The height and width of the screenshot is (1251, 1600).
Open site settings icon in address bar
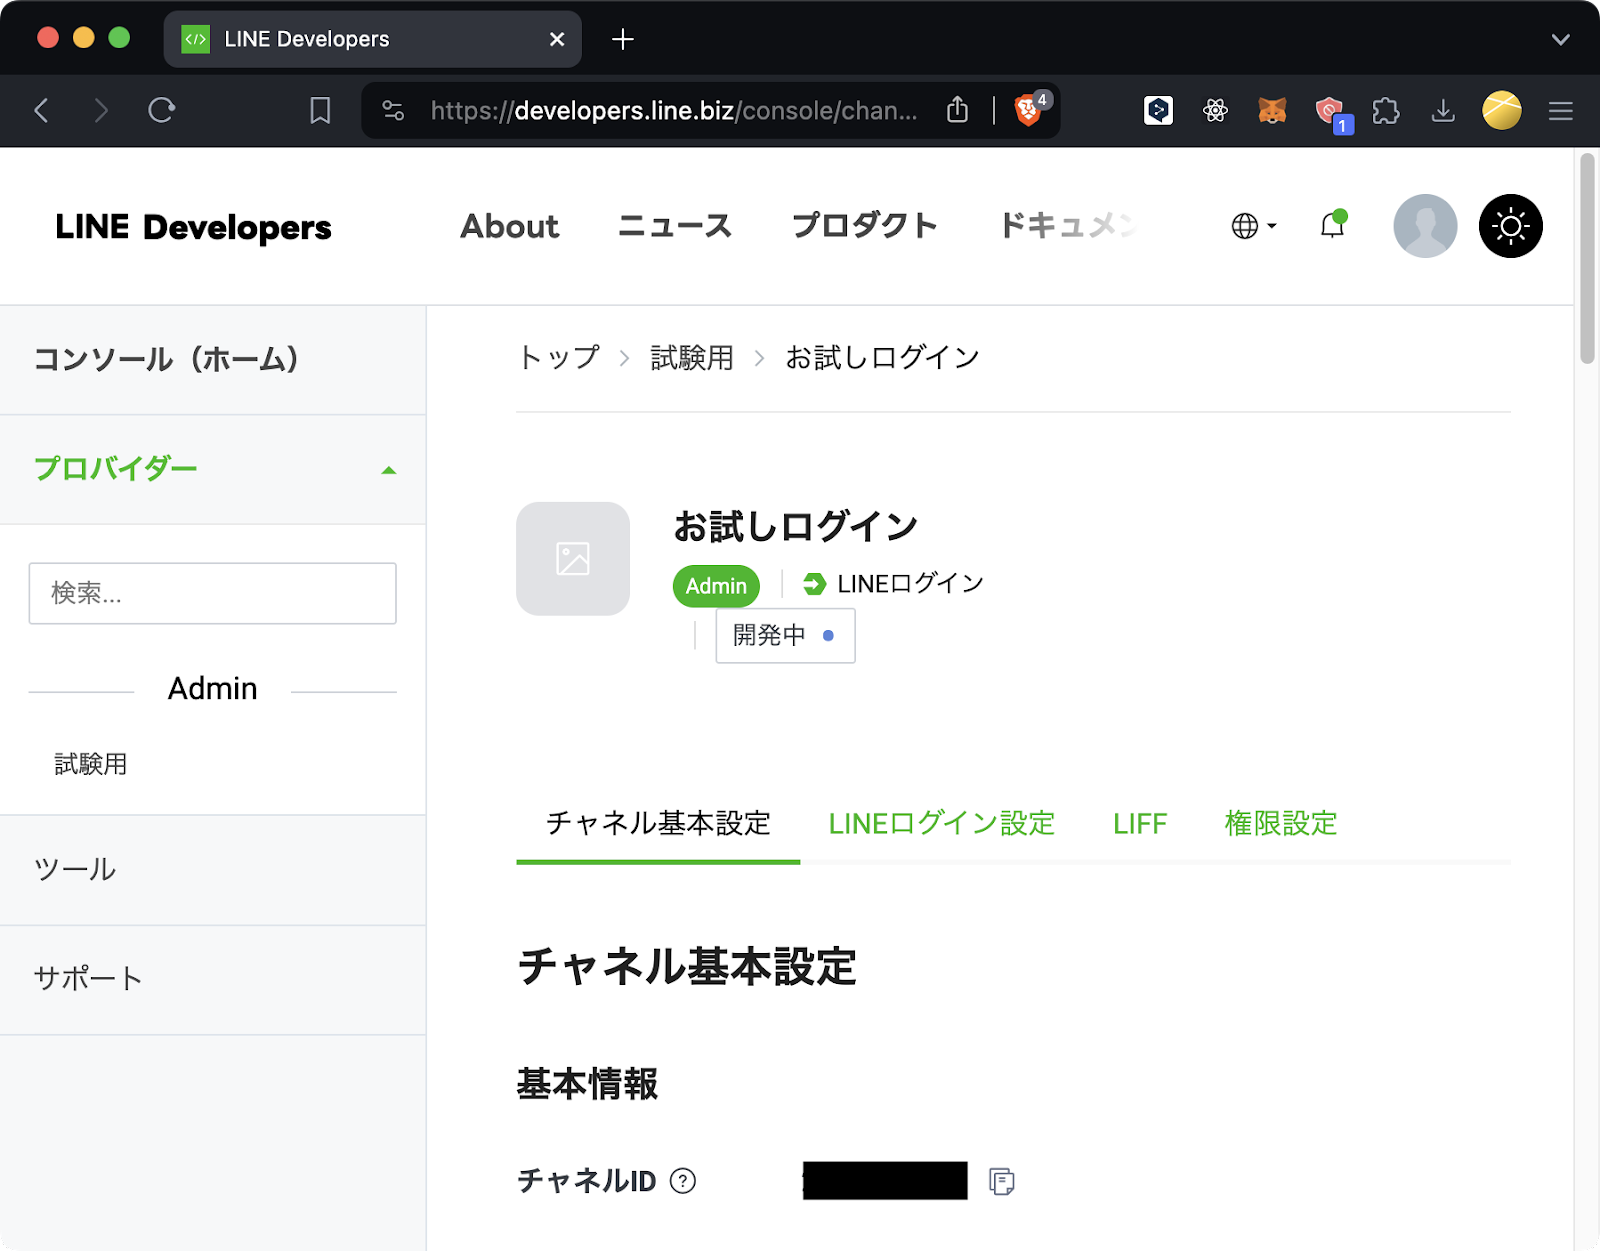(393, 110)
